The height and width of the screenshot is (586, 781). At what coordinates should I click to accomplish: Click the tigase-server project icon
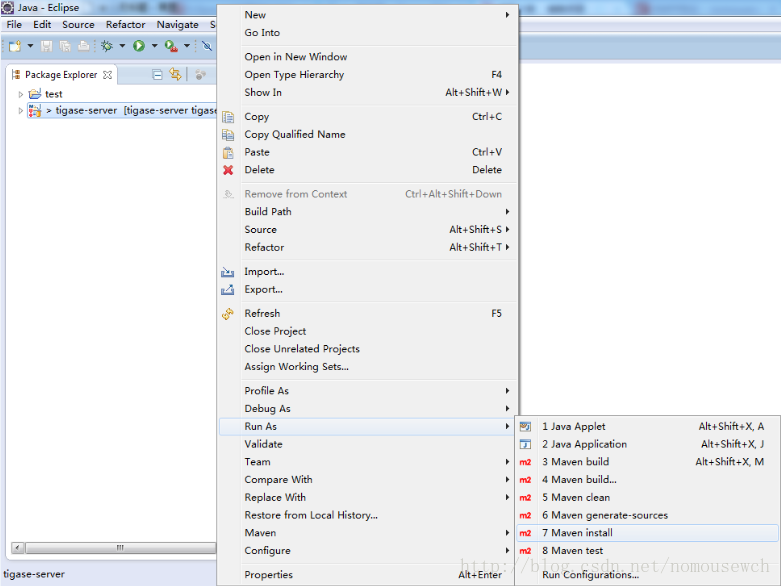[x=35, y=111]
